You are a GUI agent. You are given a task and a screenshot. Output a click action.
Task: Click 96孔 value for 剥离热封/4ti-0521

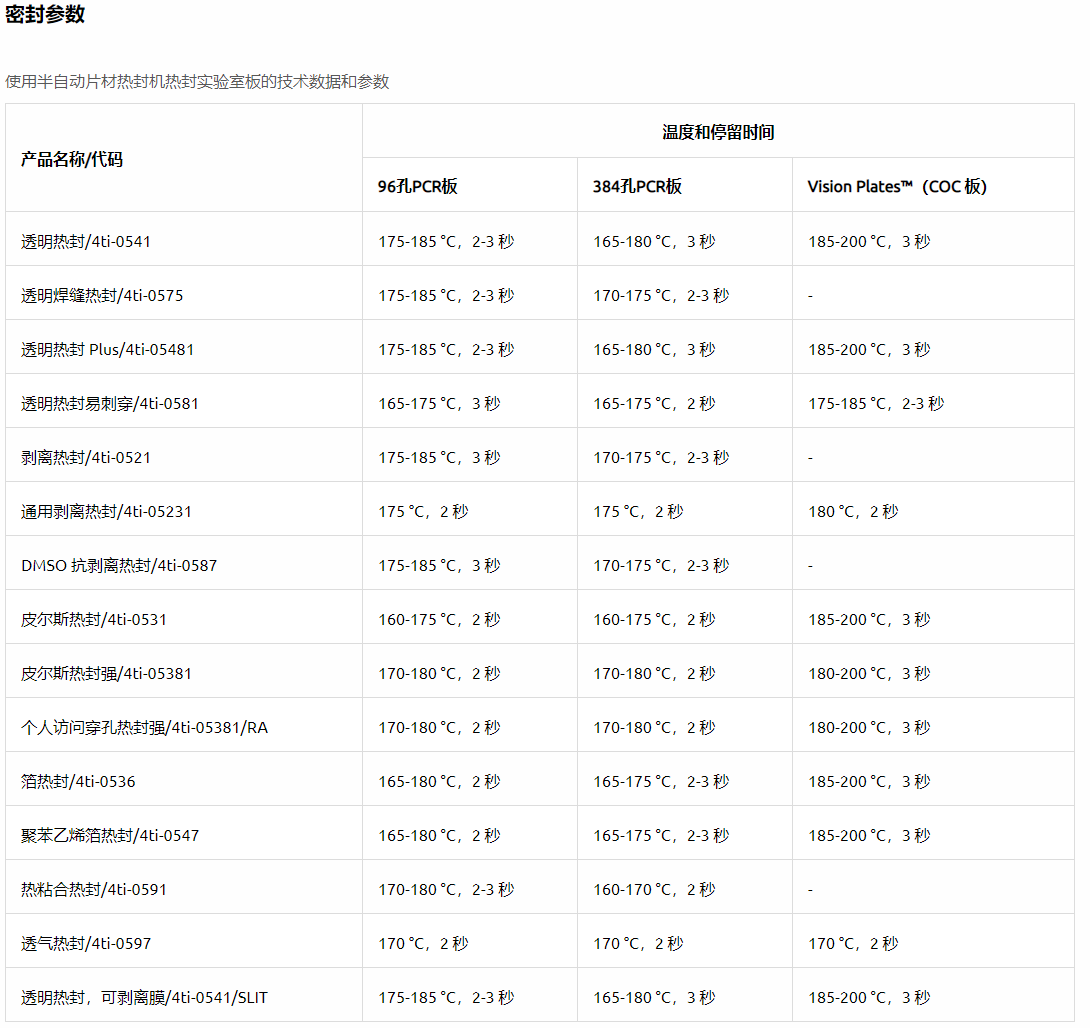point(439,457)
